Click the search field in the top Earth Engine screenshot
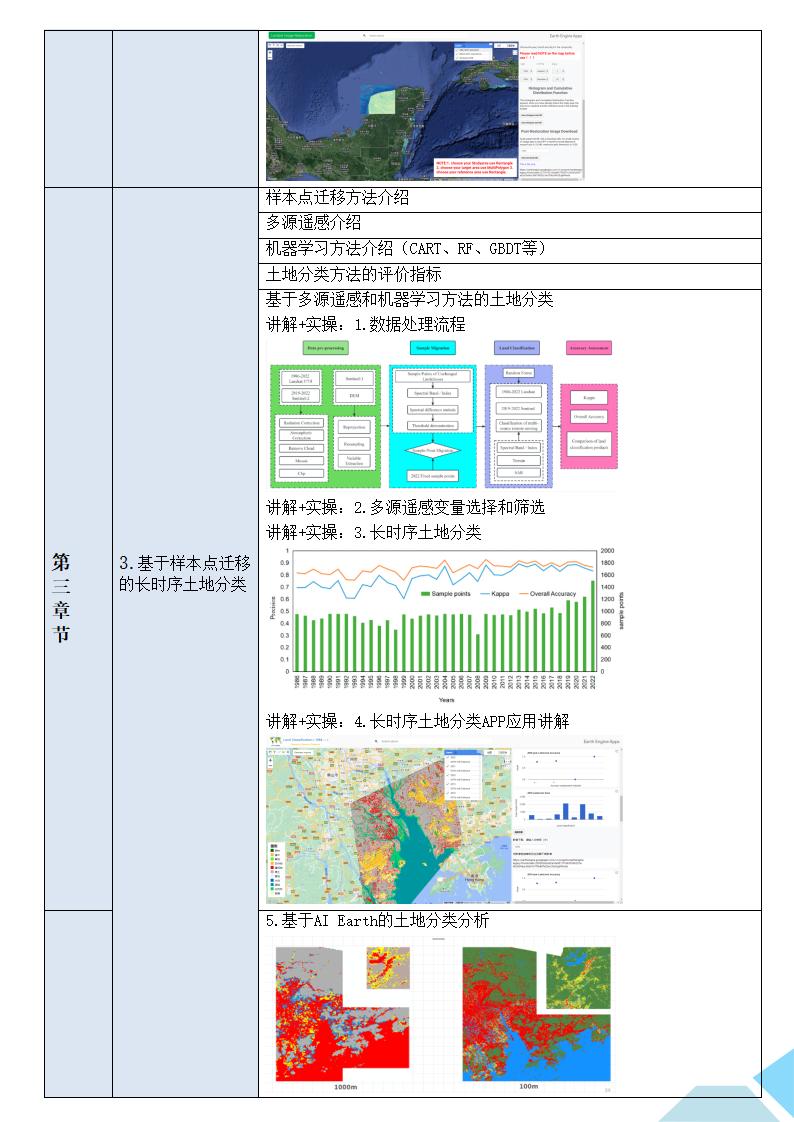This screenshot has width=794, height=1122. [415, 35]
